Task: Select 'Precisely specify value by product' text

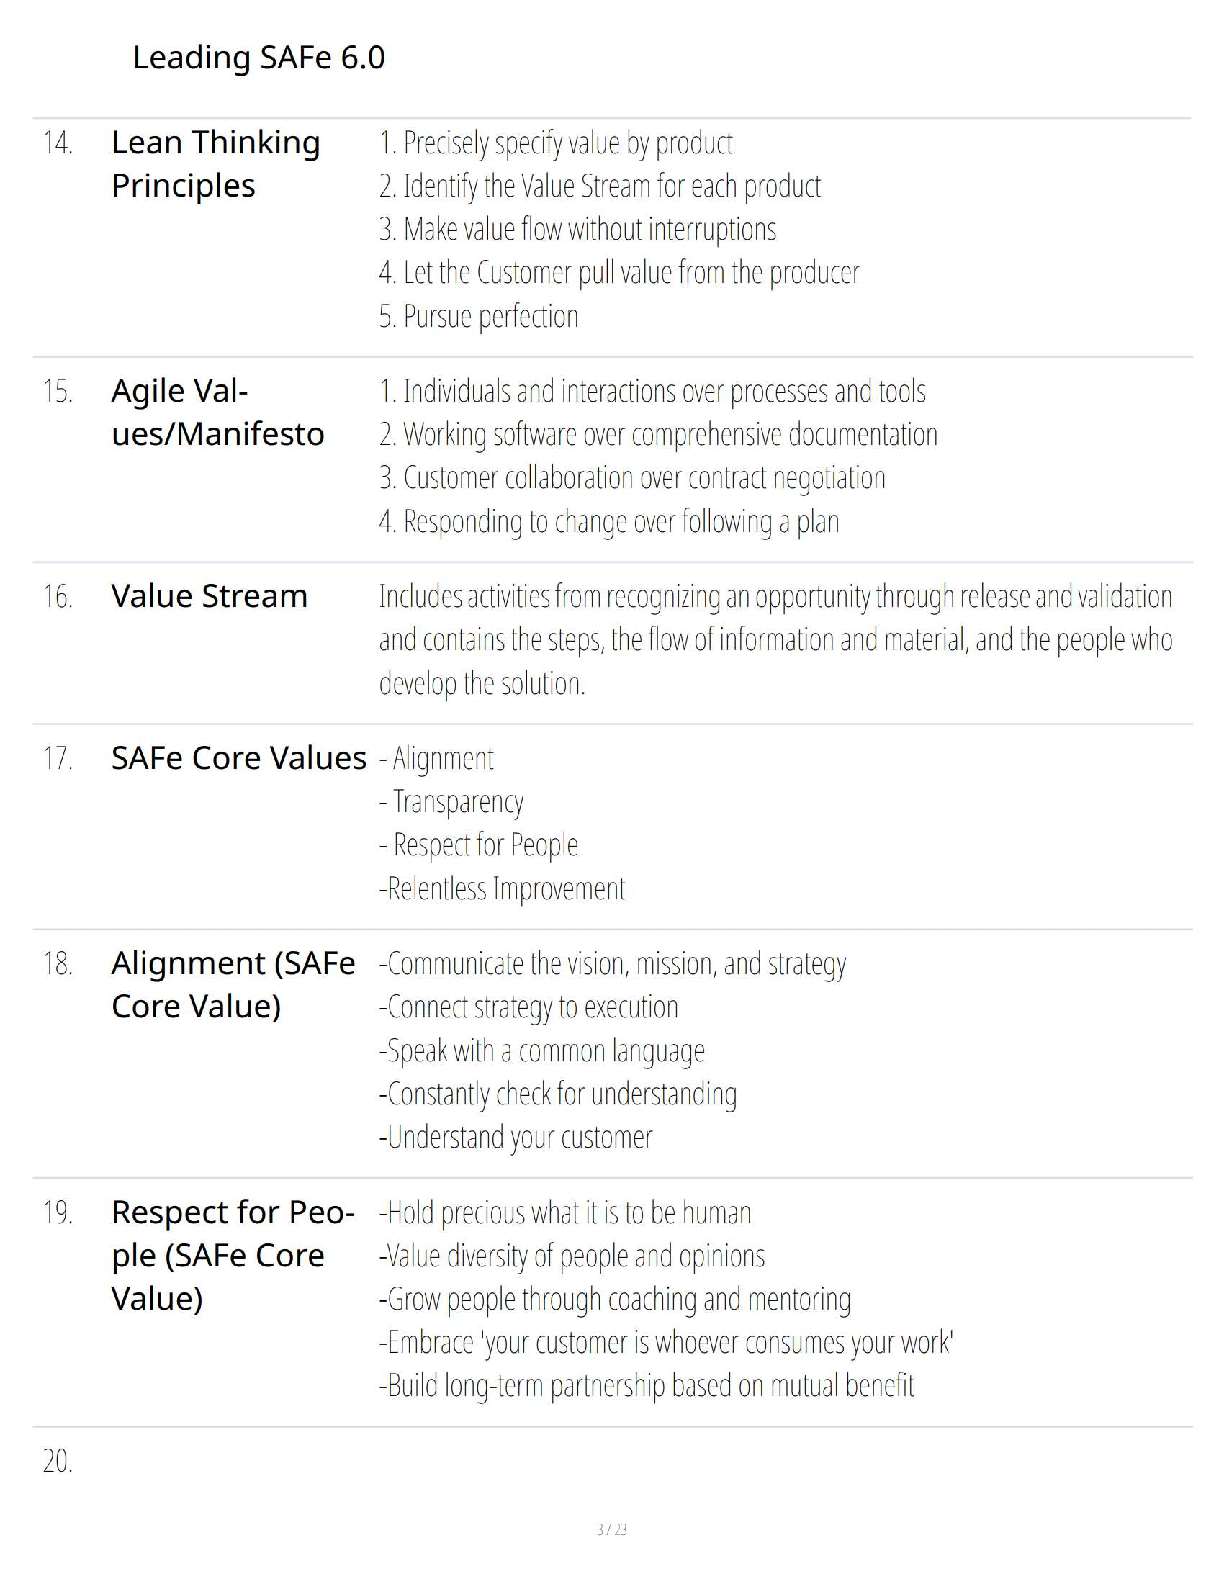Action: pos(556,144)
